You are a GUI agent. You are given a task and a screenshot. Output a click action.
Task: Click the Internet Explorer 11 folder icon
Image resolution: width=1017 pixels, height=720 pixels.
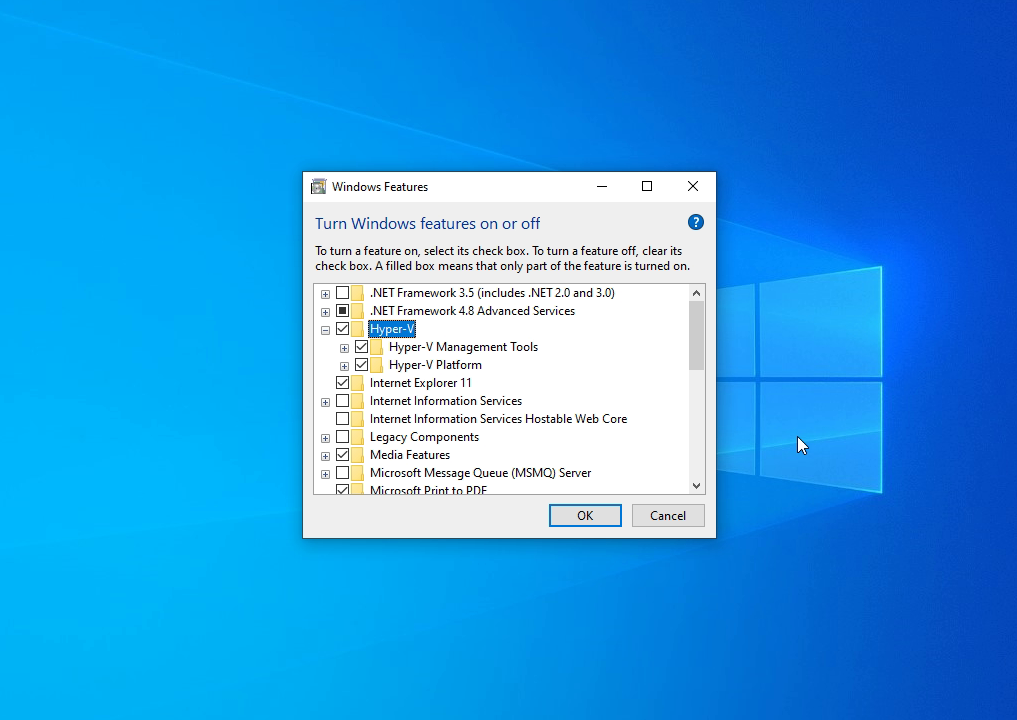pyautogui.click(x=357, y=383)
